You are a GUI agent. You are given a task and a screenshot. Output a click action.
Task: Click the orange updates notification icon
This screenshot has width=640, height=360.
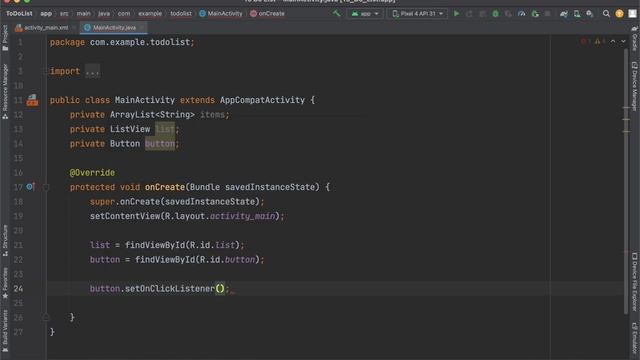coord(619,13)
